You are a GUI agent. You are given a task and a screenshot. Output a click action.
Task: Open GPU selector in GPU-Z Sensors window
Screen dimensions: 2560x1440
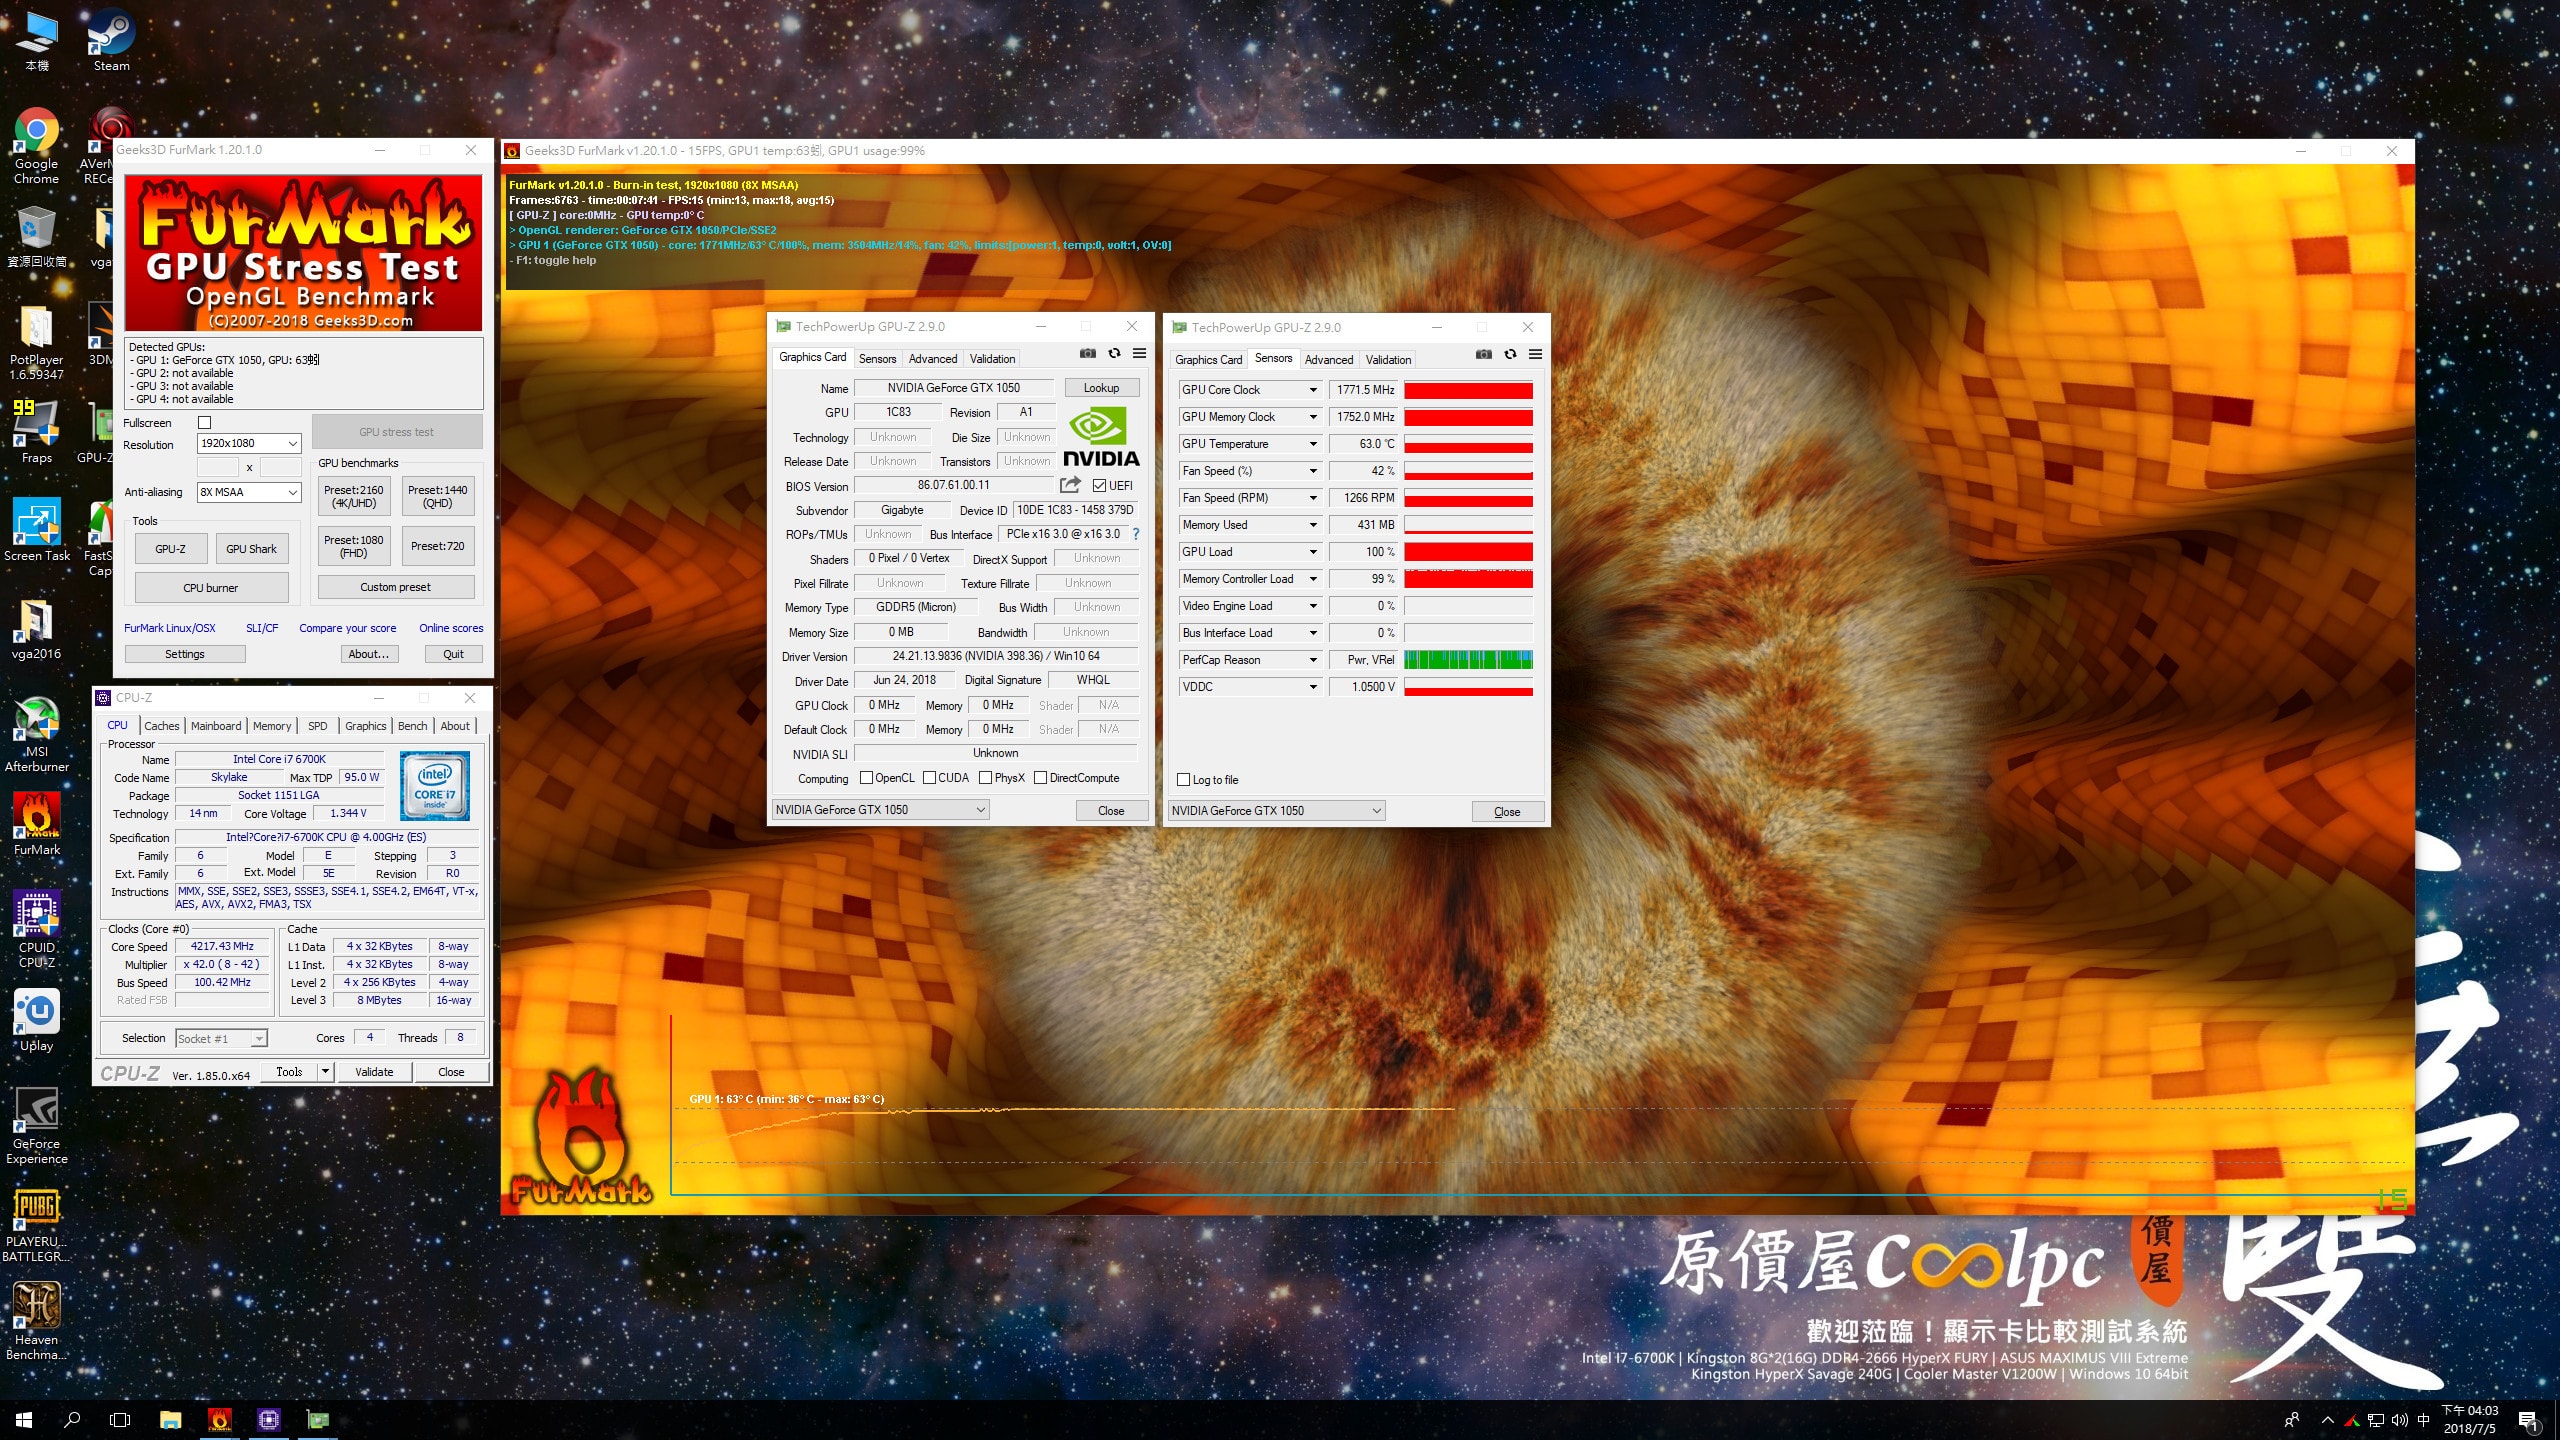coord(1277,811)
